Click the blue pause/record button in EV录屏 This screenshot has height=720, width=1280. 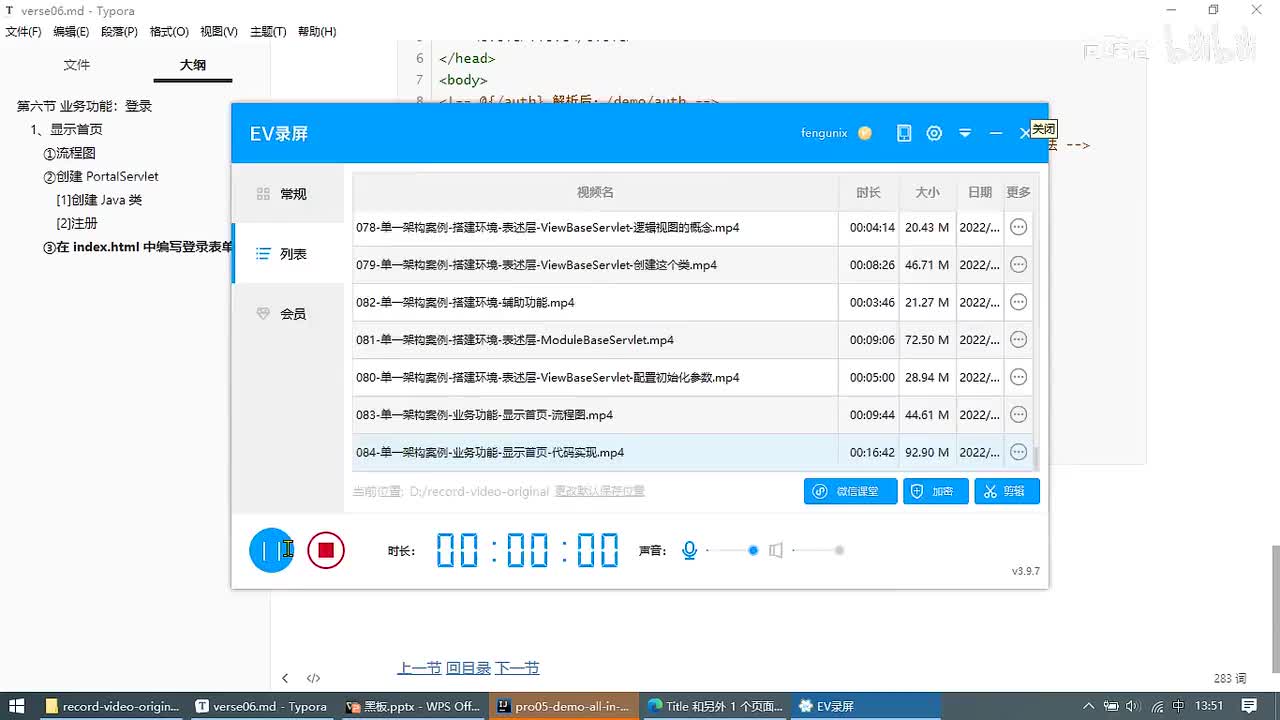[x=271, y=550]
